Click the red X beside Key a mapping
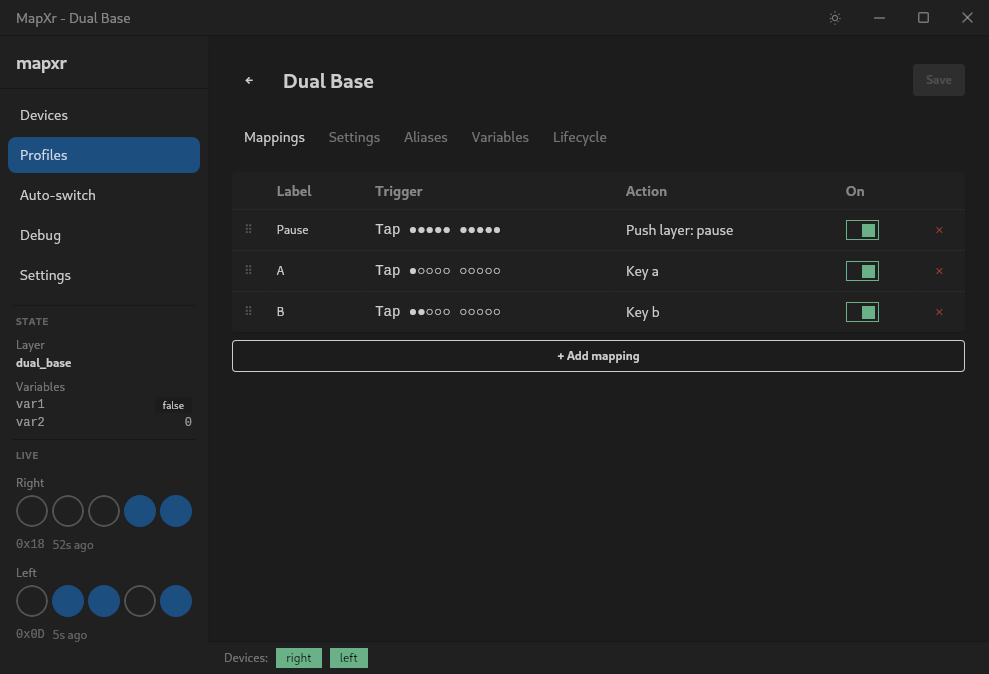989x674 pixels. pos(939,270)
